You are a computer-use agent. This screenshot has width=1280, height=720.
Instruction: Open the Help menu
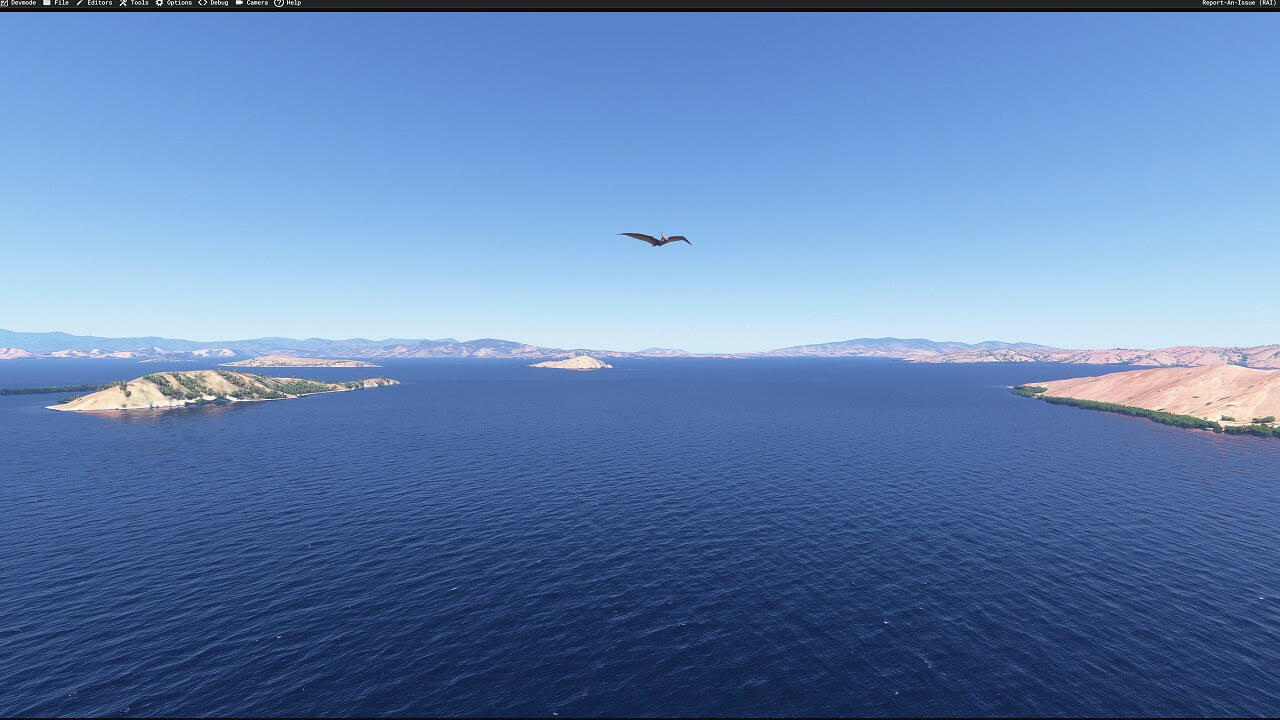(293, 3)
